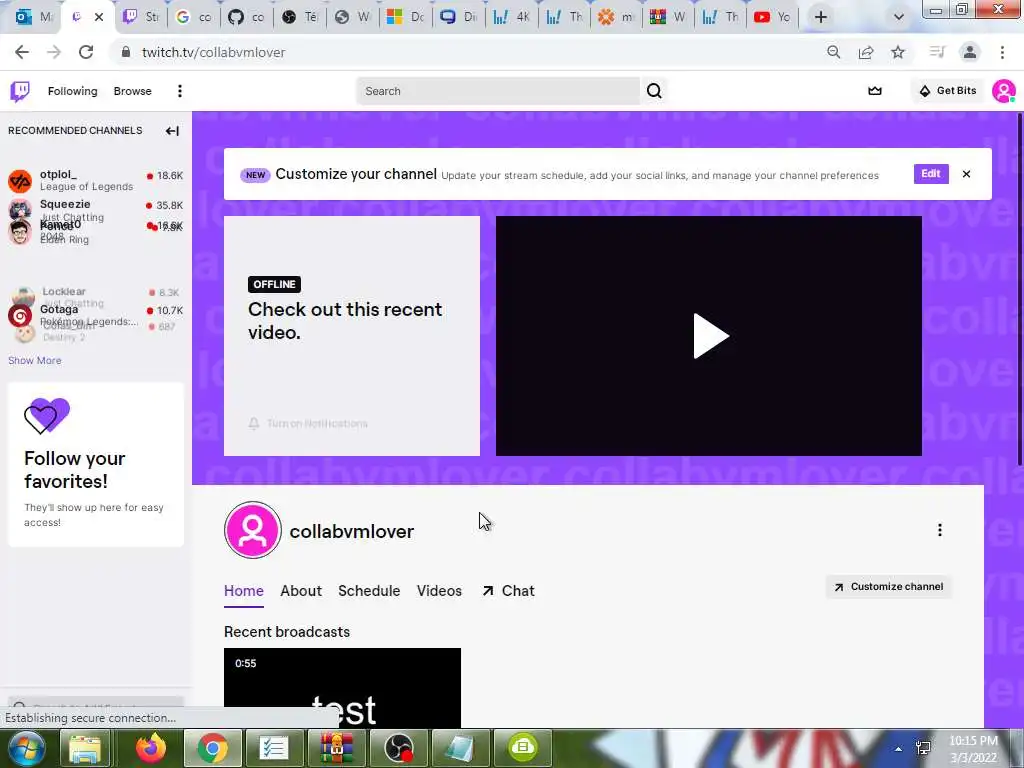Select the Home channel tab
The height and width of the screenshot is (768, 1024).
tap(244, 591)
